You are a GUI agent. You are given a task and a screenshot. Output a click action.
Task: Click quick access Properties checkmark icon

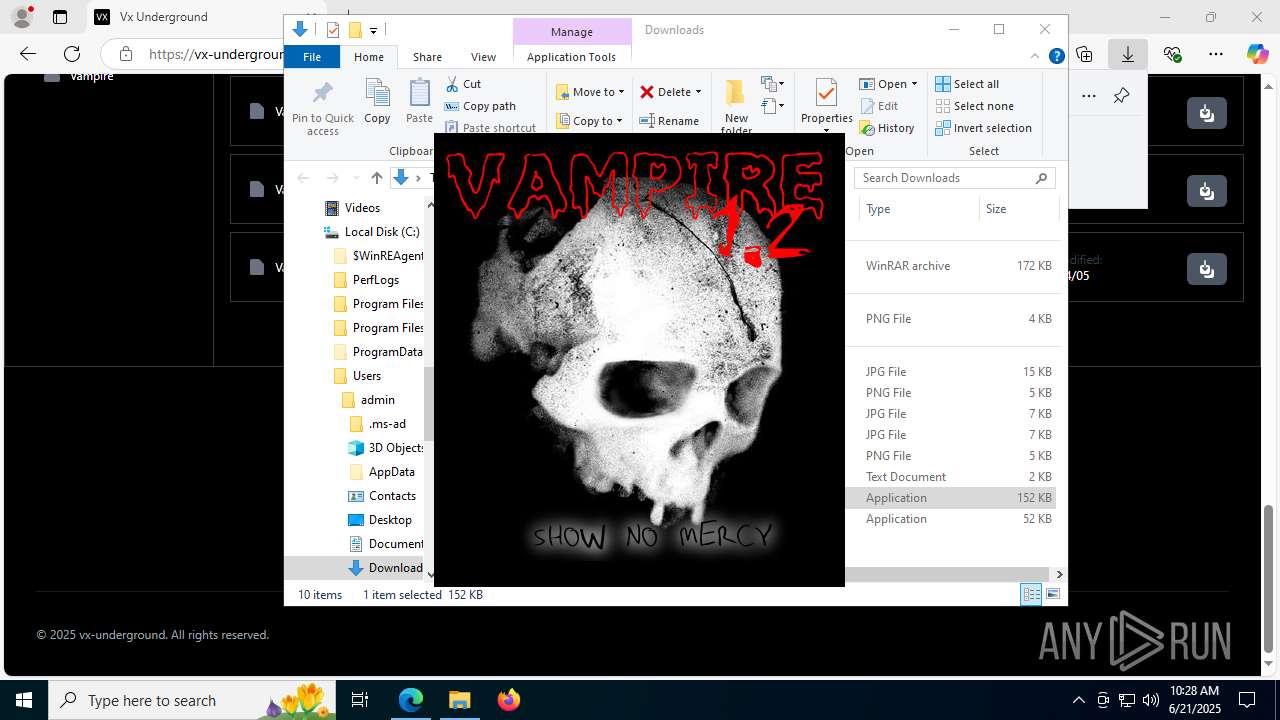point(333,30)
